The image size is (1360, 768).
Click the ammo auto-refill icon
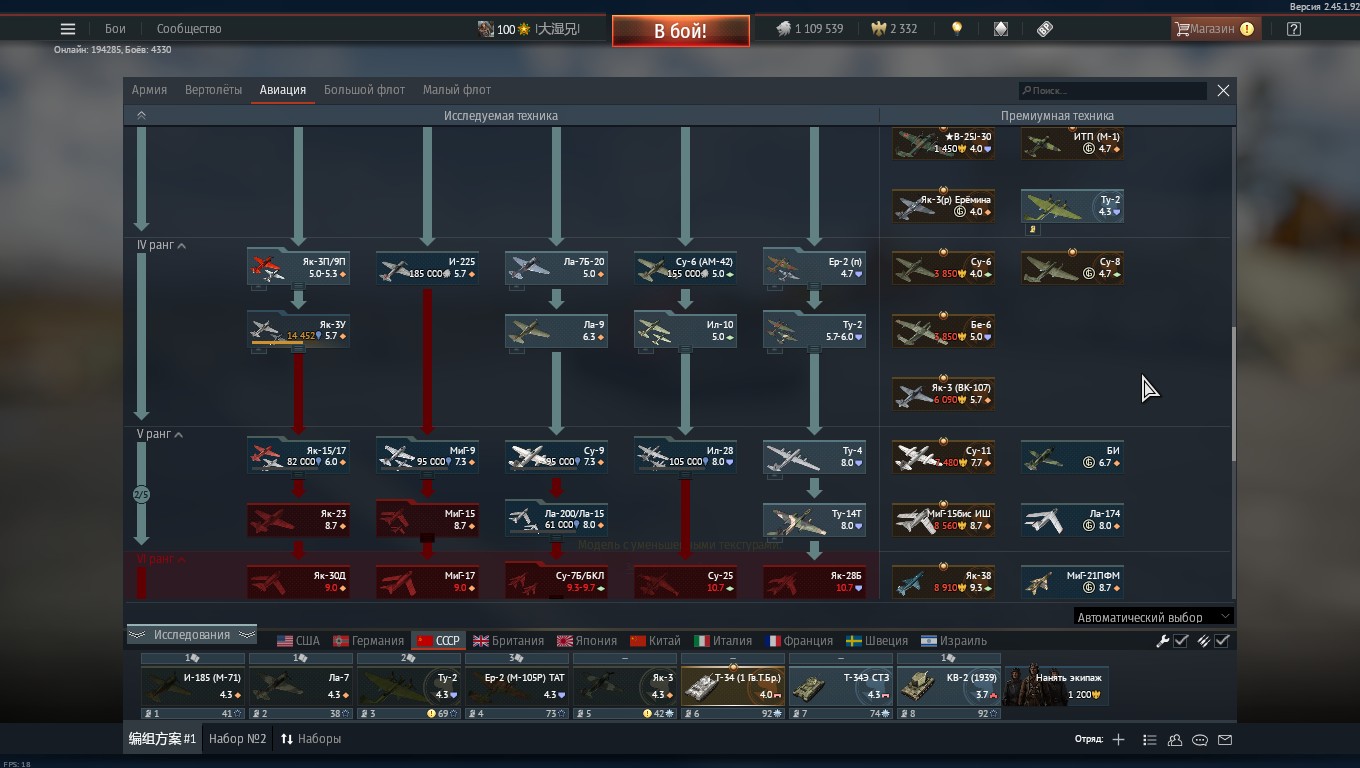(1204, 641)
